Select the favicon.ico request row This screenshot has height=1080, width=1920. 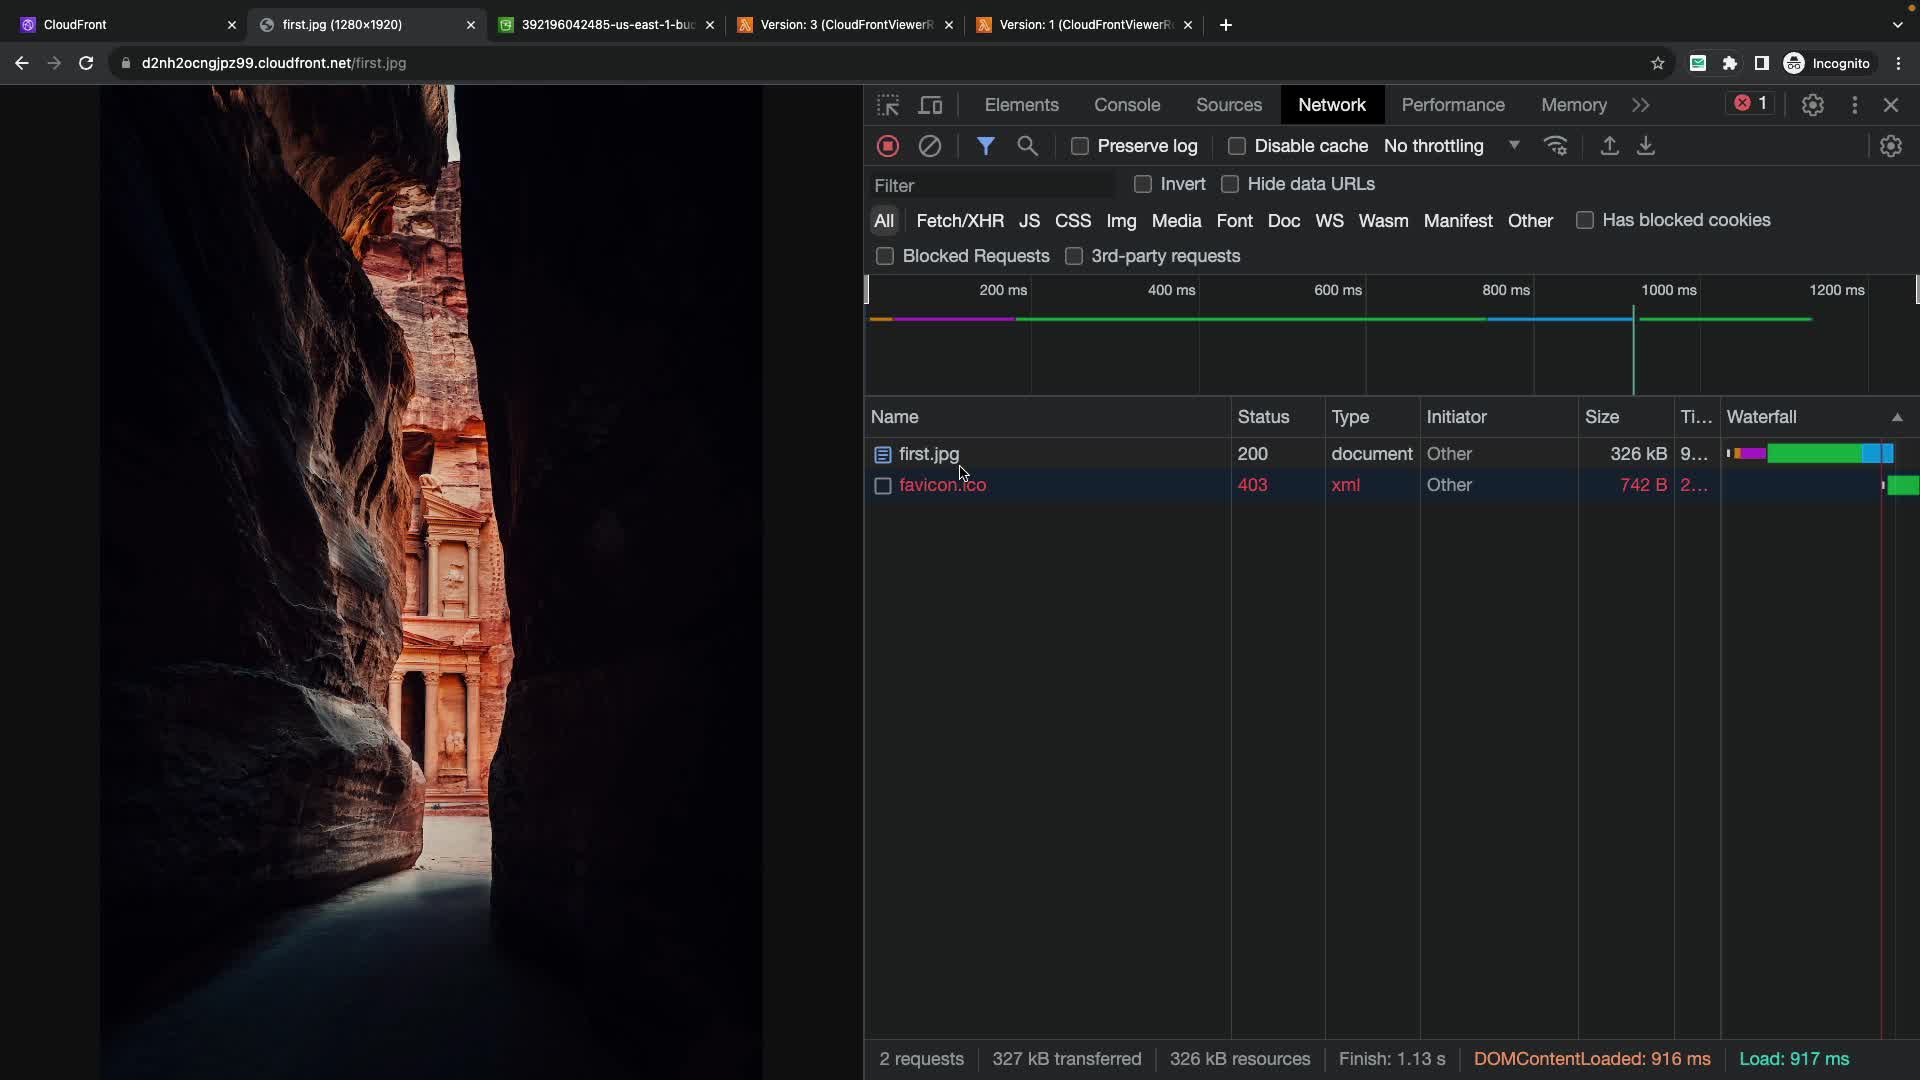click(x=942, y=485)
